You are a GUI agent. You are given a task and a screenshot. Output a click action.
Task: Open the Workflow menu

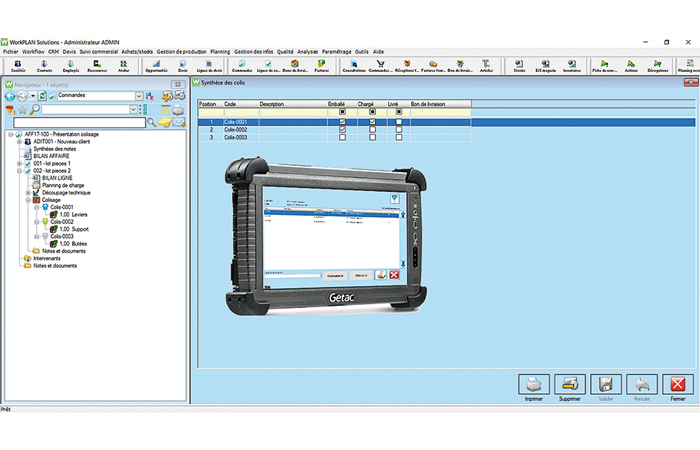tap(33, 52)
